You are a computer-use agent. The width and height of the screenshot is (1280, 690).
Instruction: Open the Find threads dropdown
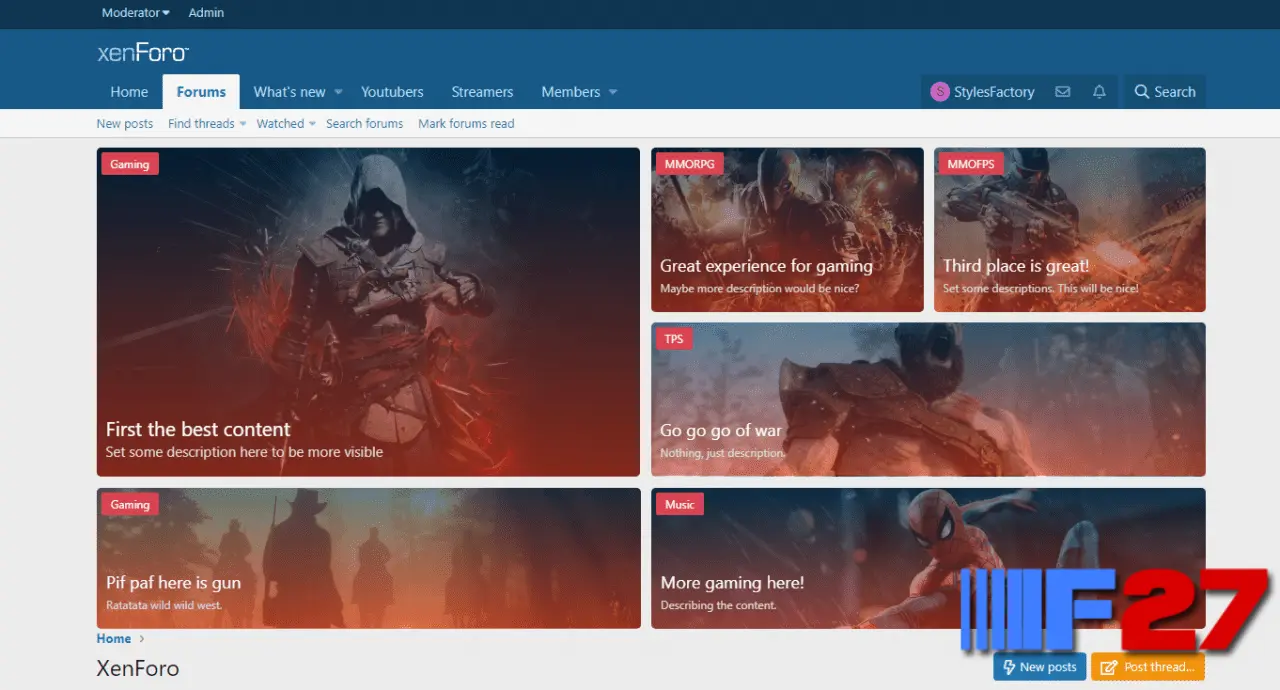coord(207,124)
